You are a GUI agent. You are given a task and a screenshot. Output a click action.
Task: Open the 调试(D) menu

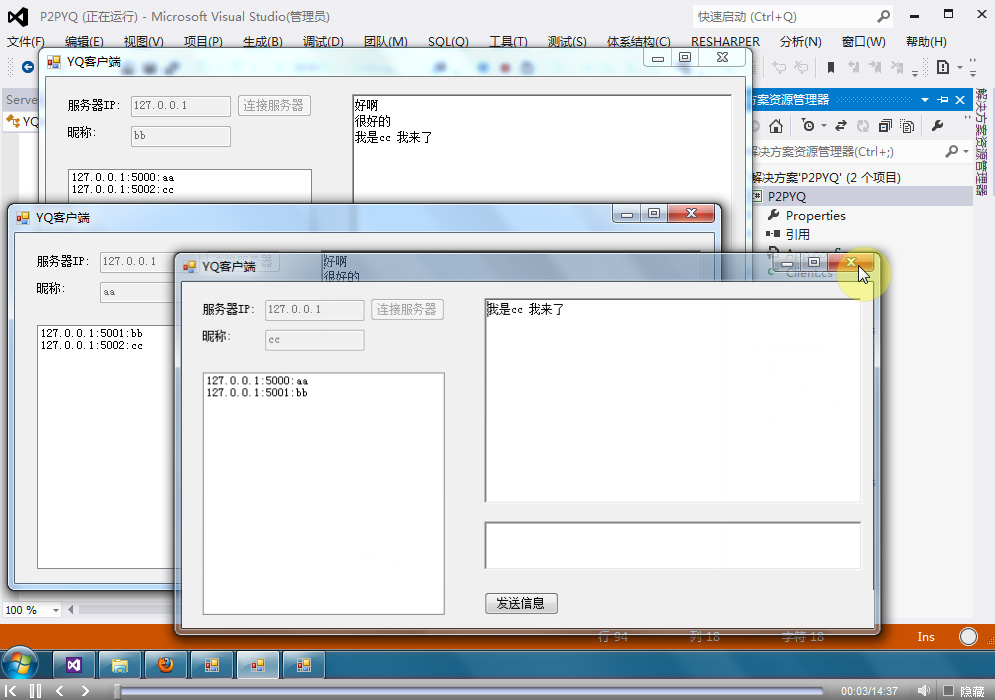tap(323, 42)
